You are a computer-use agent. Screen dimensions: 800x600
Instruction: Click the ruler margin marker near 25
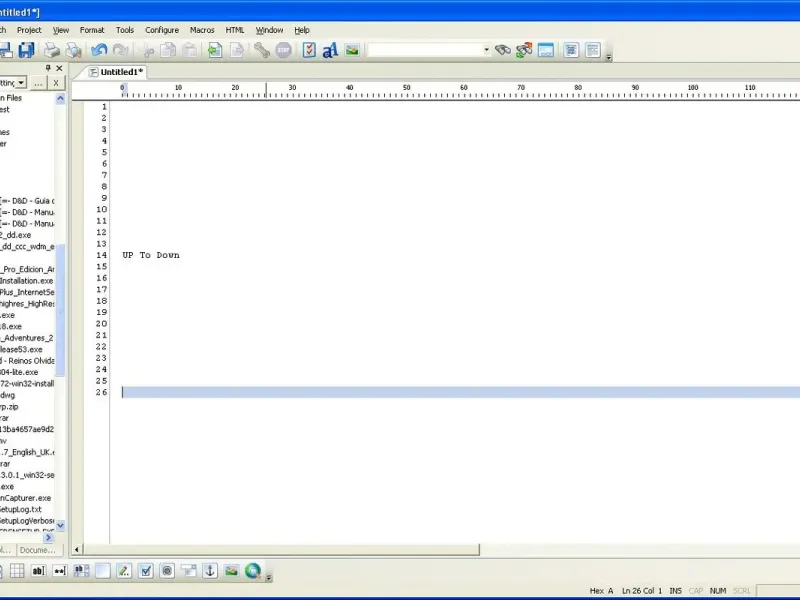[x=266, y=90]
